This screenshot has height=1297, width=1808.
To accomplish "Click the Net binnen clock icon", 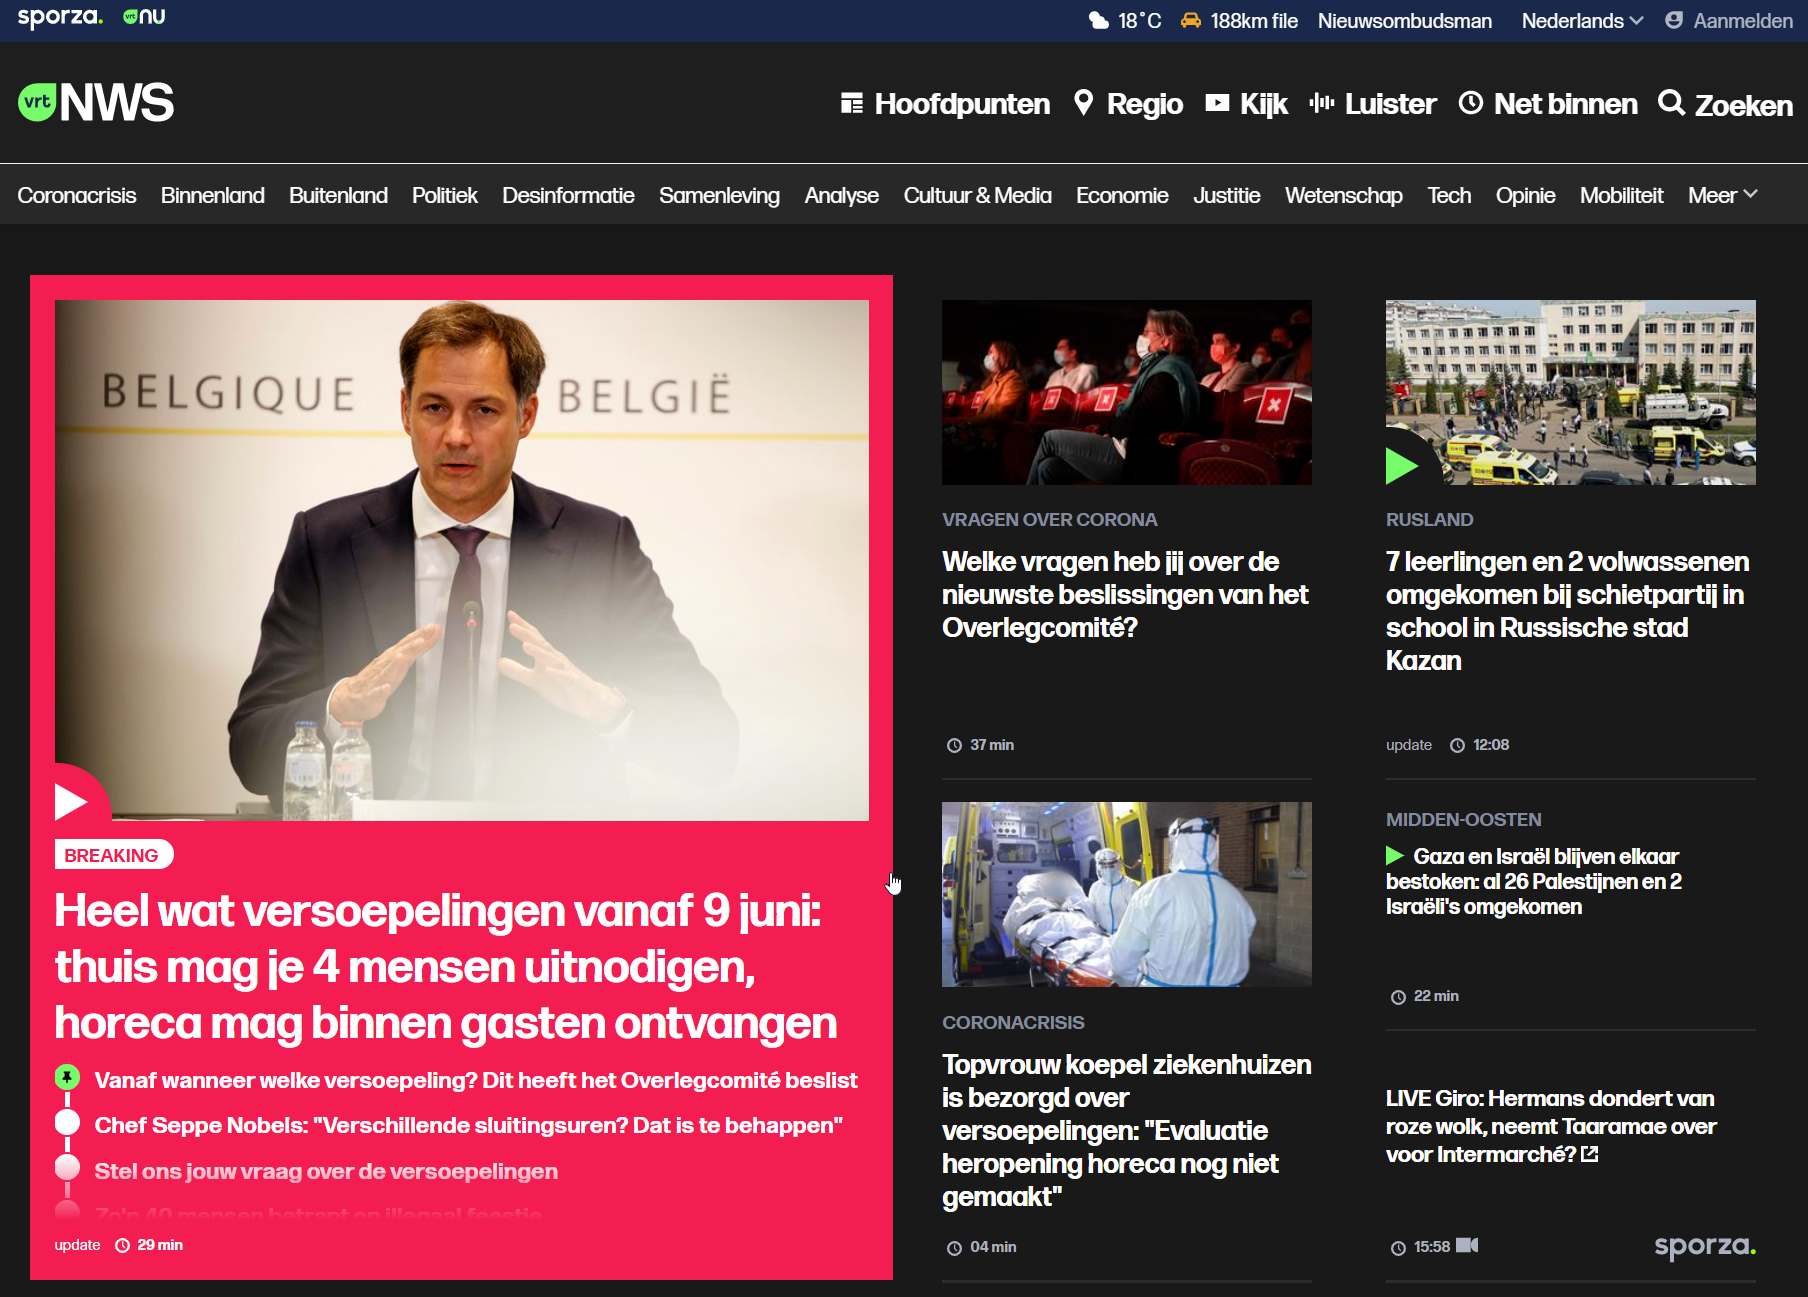I will click(x=1470, y=102).
